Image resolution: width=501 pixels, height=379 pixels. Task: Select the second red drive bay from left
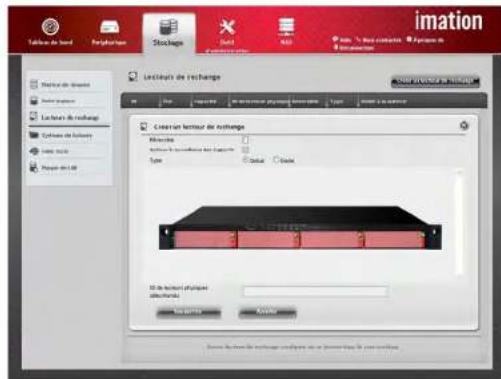coord(268,240)
